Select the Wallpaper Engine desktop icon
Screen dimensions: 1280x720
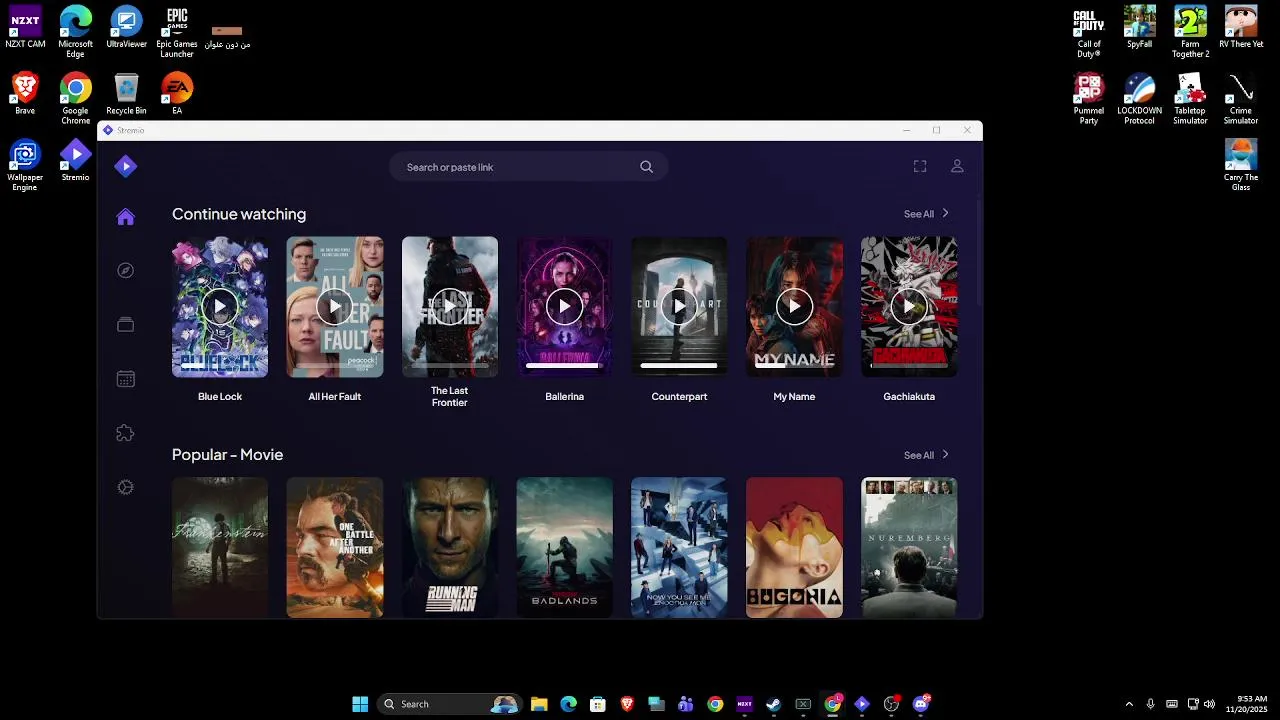[25, 165]
